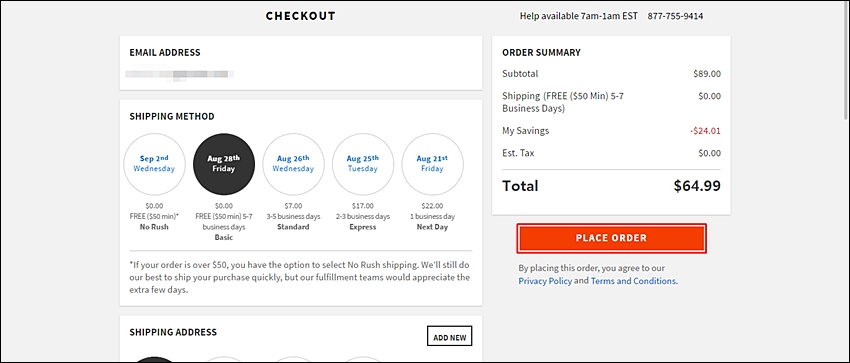Click the $89.00 subtotal value
Screen dimensions: 850x363
point(707,74)
